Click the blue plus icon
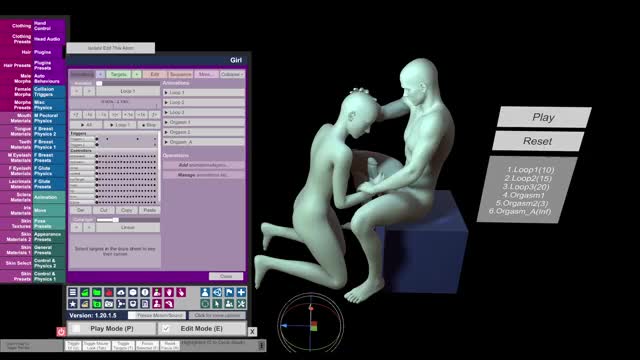 (241, 292)
